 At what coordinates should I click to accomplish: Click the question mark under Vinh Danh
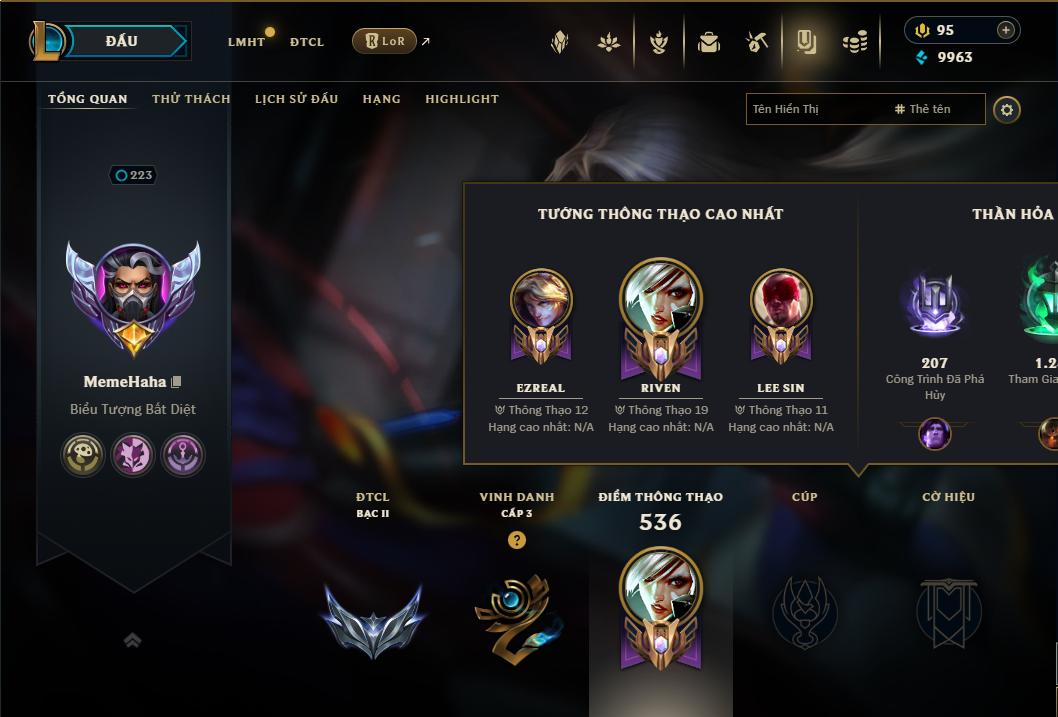[x=516, y=540]
